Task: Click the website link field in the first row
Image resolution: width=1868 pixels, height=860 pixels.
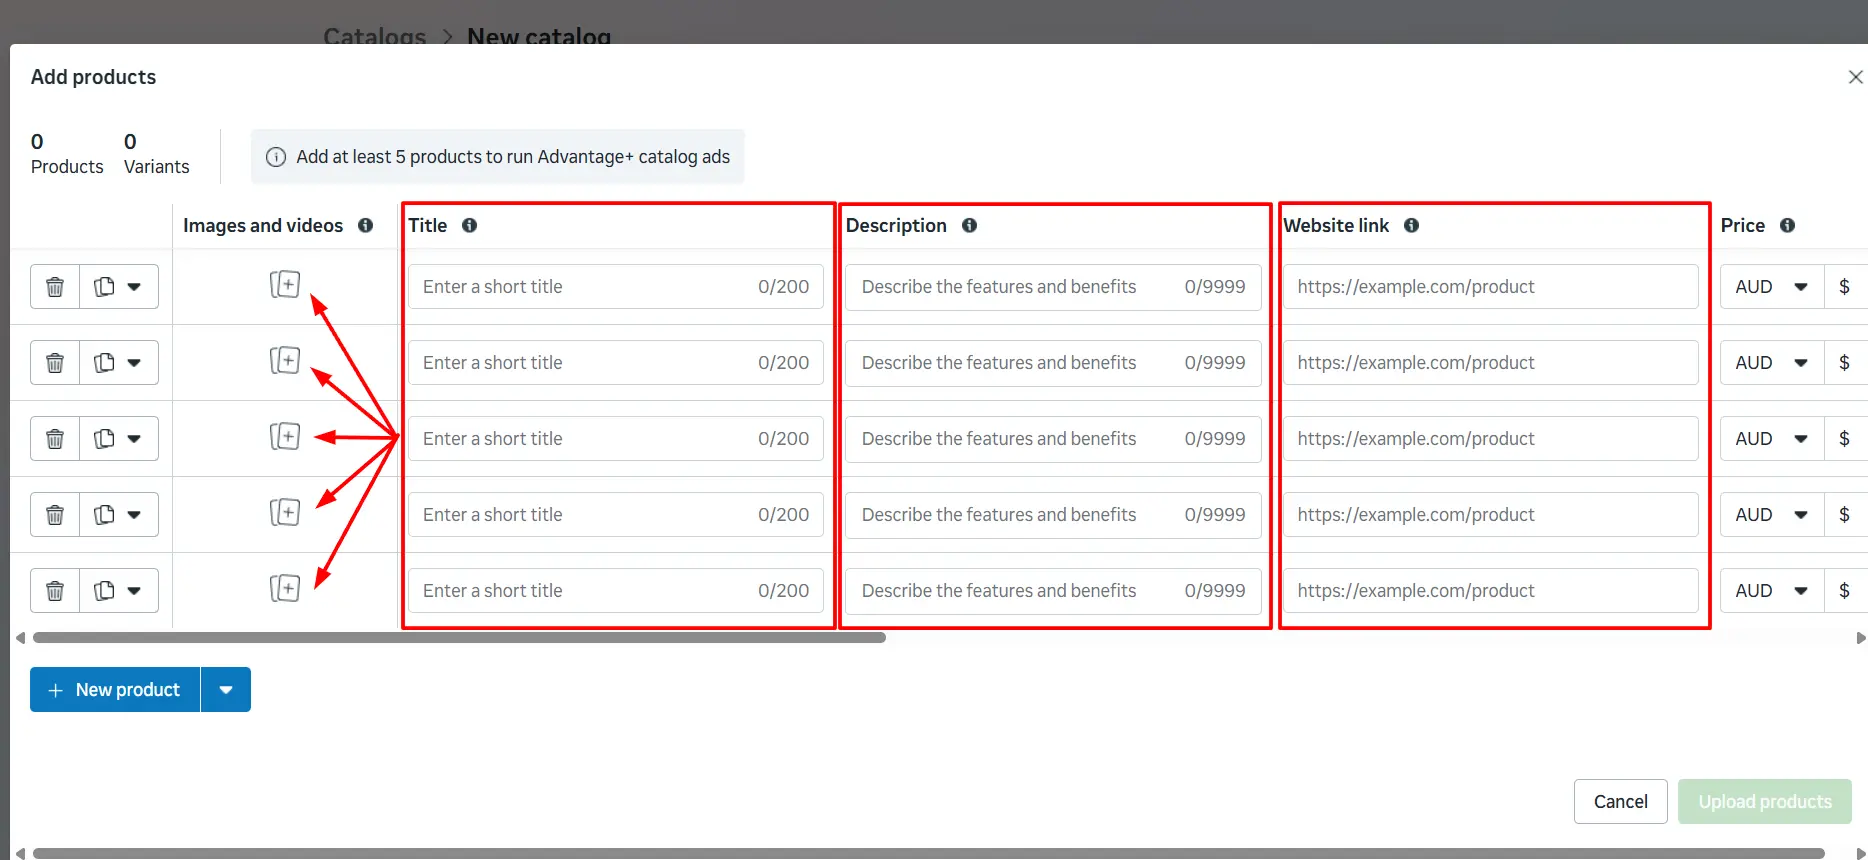Action: coord(1491,287)
